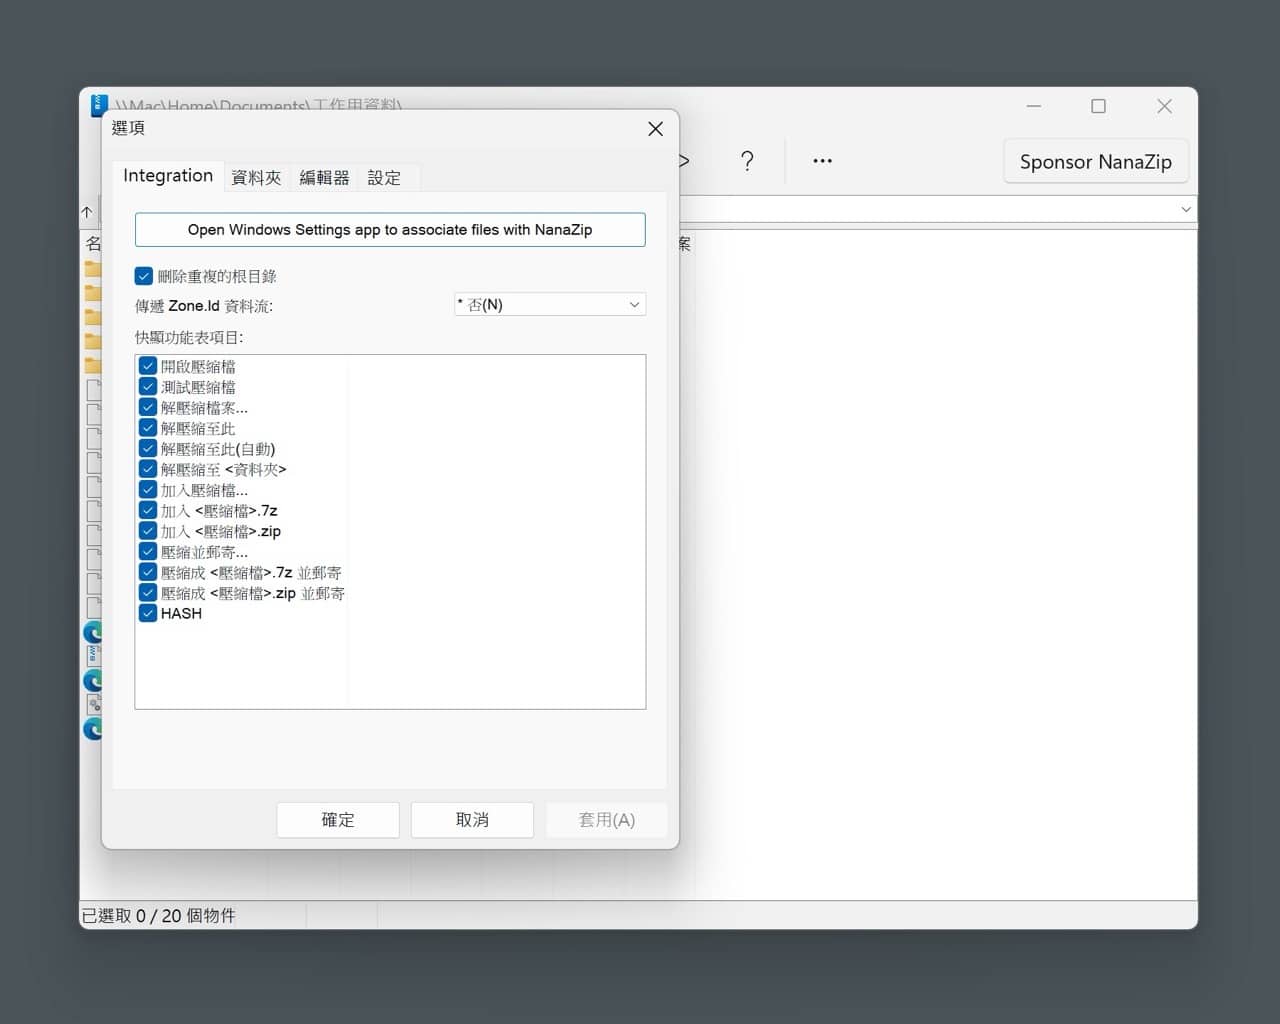Minimize the NanaZip window
The image size is (1280, 1024).
(x=1034, y=106)
